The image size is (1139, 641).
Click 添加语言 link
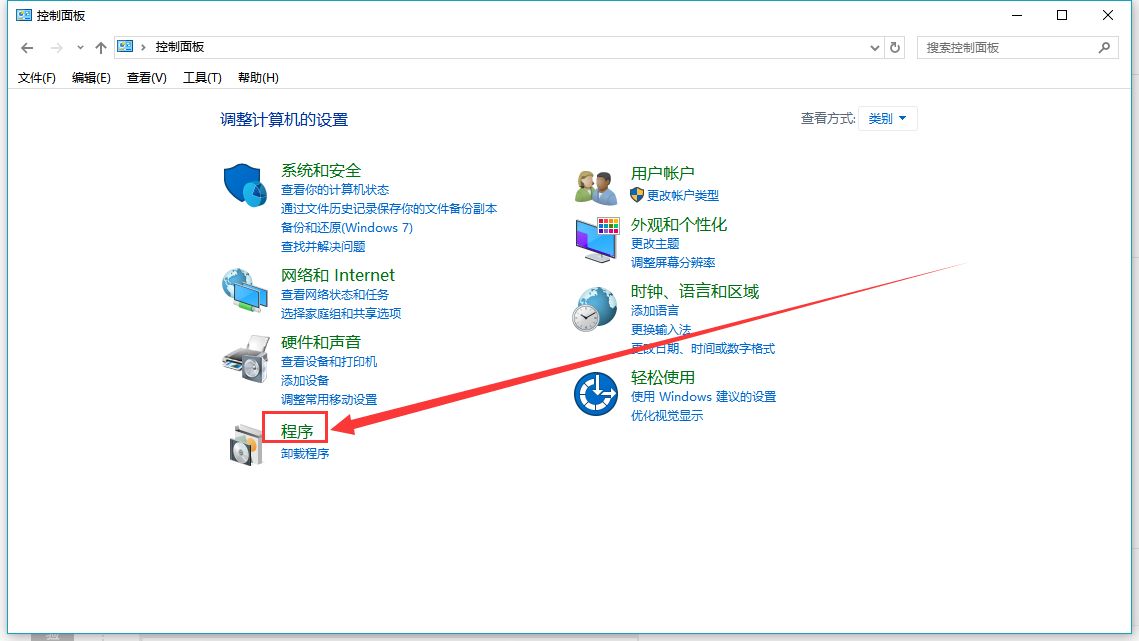pos(654,310)
